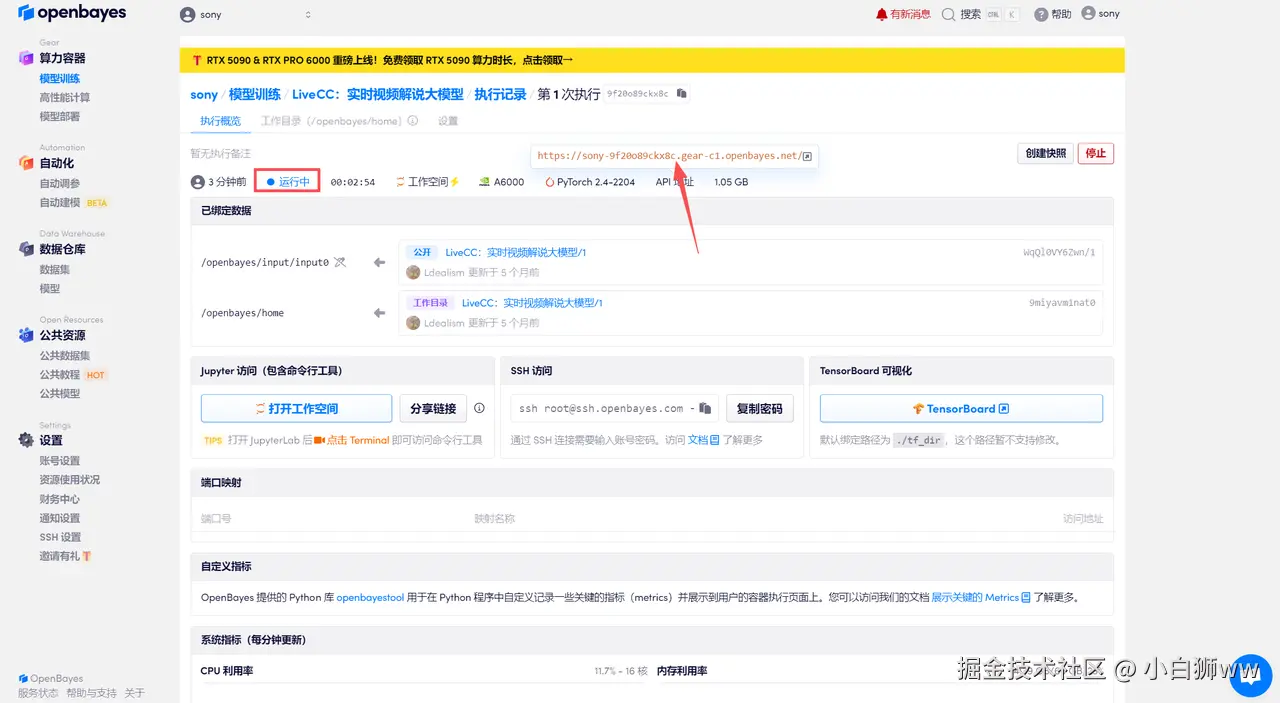Open 通知设置 in the sidebar

coord(60,517)
